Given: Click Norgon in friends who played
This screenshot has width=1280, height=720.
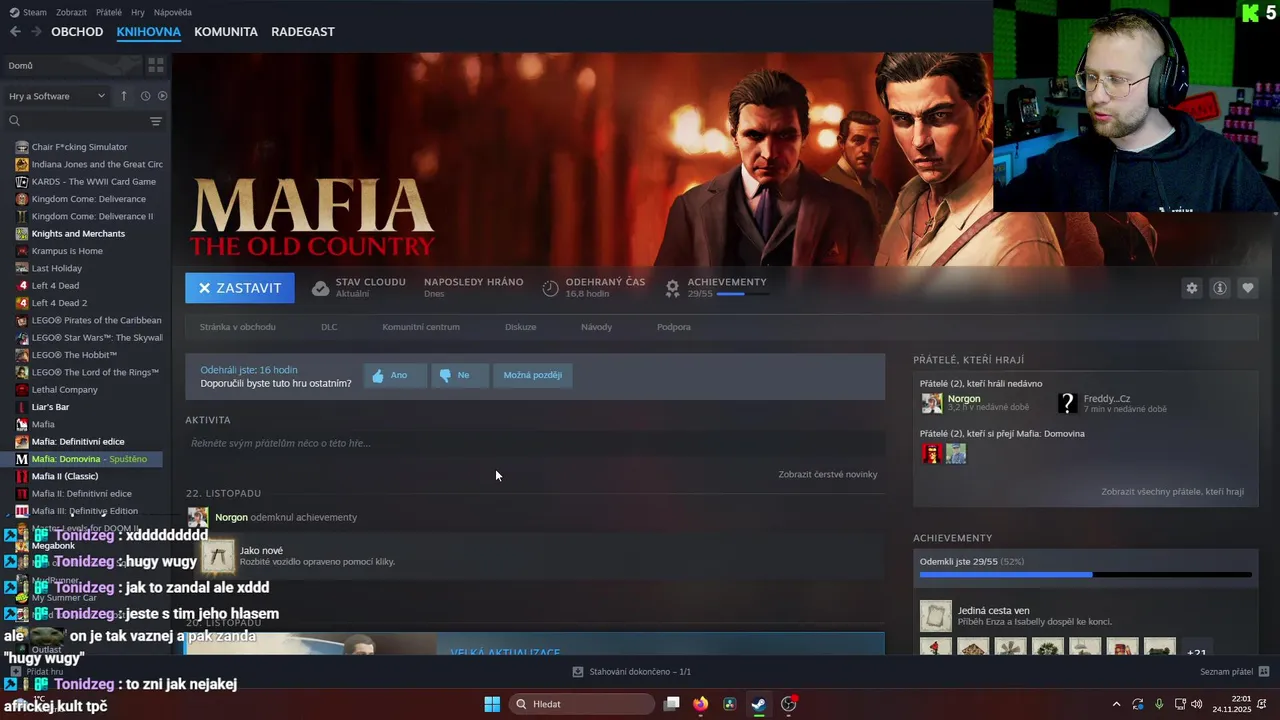Looking at the screenshot, I should point(964,399).
